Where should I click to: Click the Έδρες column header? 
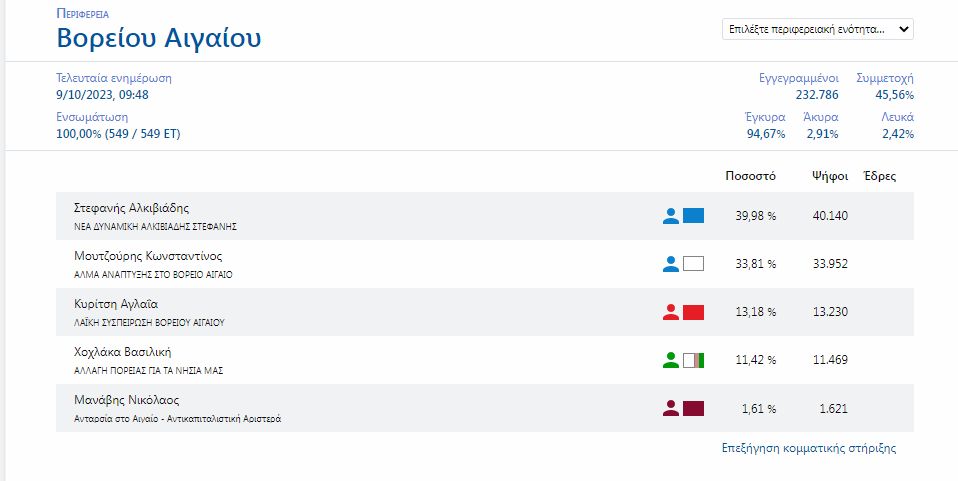point(879,176)
